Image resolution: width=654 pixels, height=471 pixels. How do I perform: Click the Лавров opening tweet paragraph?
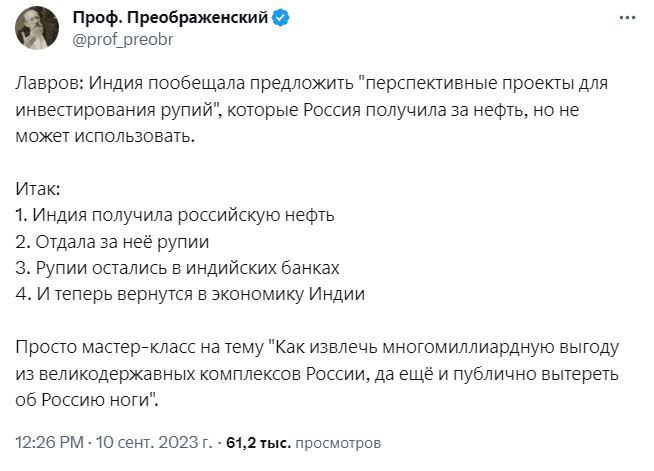click(312, 109)
